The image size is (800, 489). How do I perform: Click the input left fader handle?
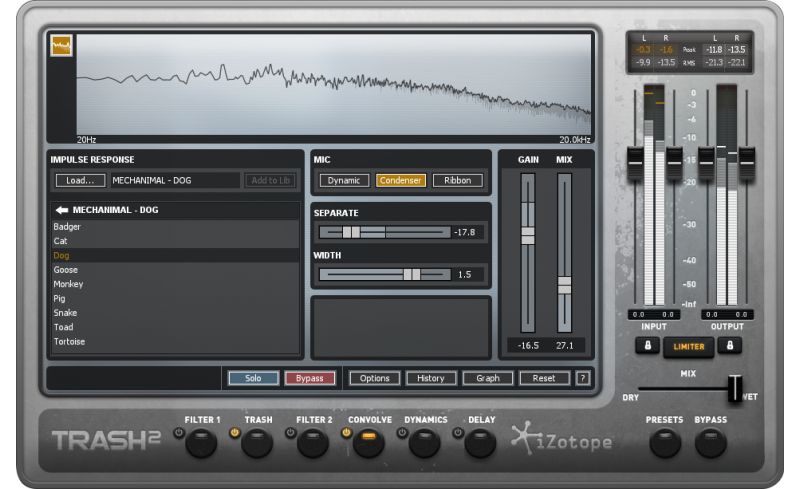(635, 163)
